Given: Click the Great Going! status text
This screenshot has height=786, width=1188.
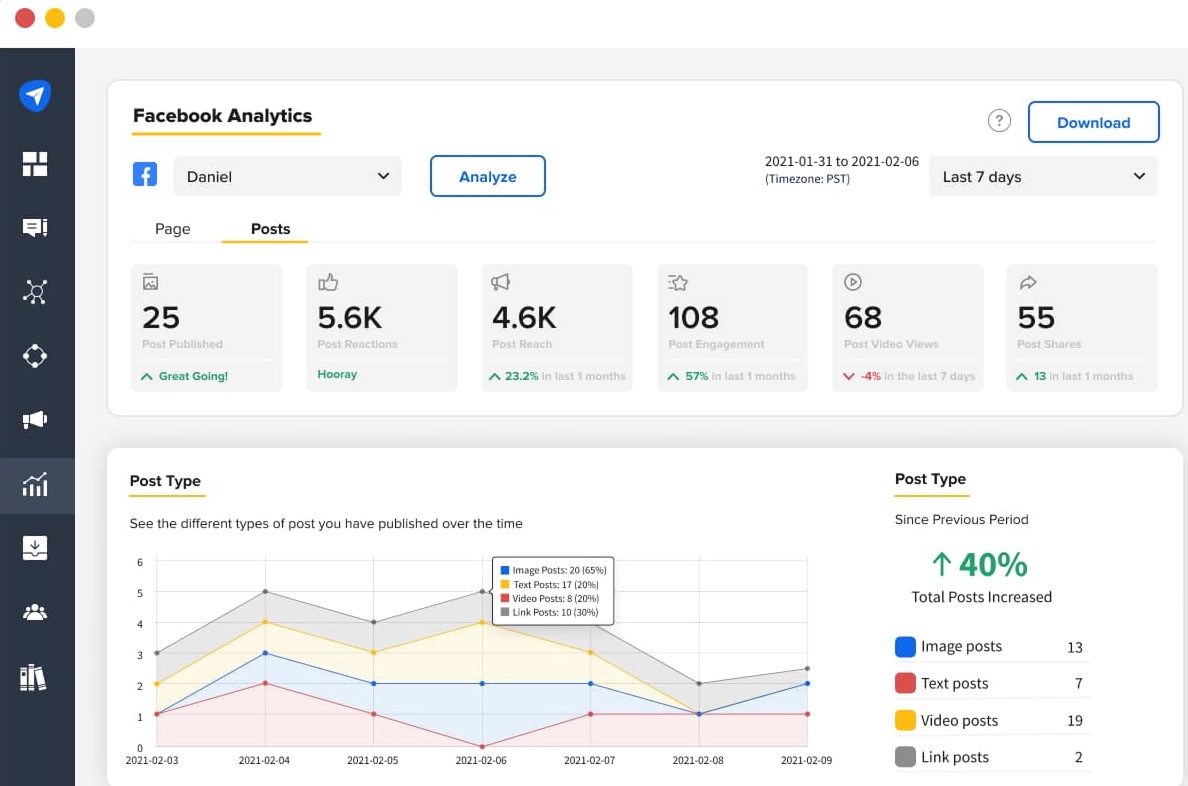Looking at the screenshot, I should tap(193, 376).
